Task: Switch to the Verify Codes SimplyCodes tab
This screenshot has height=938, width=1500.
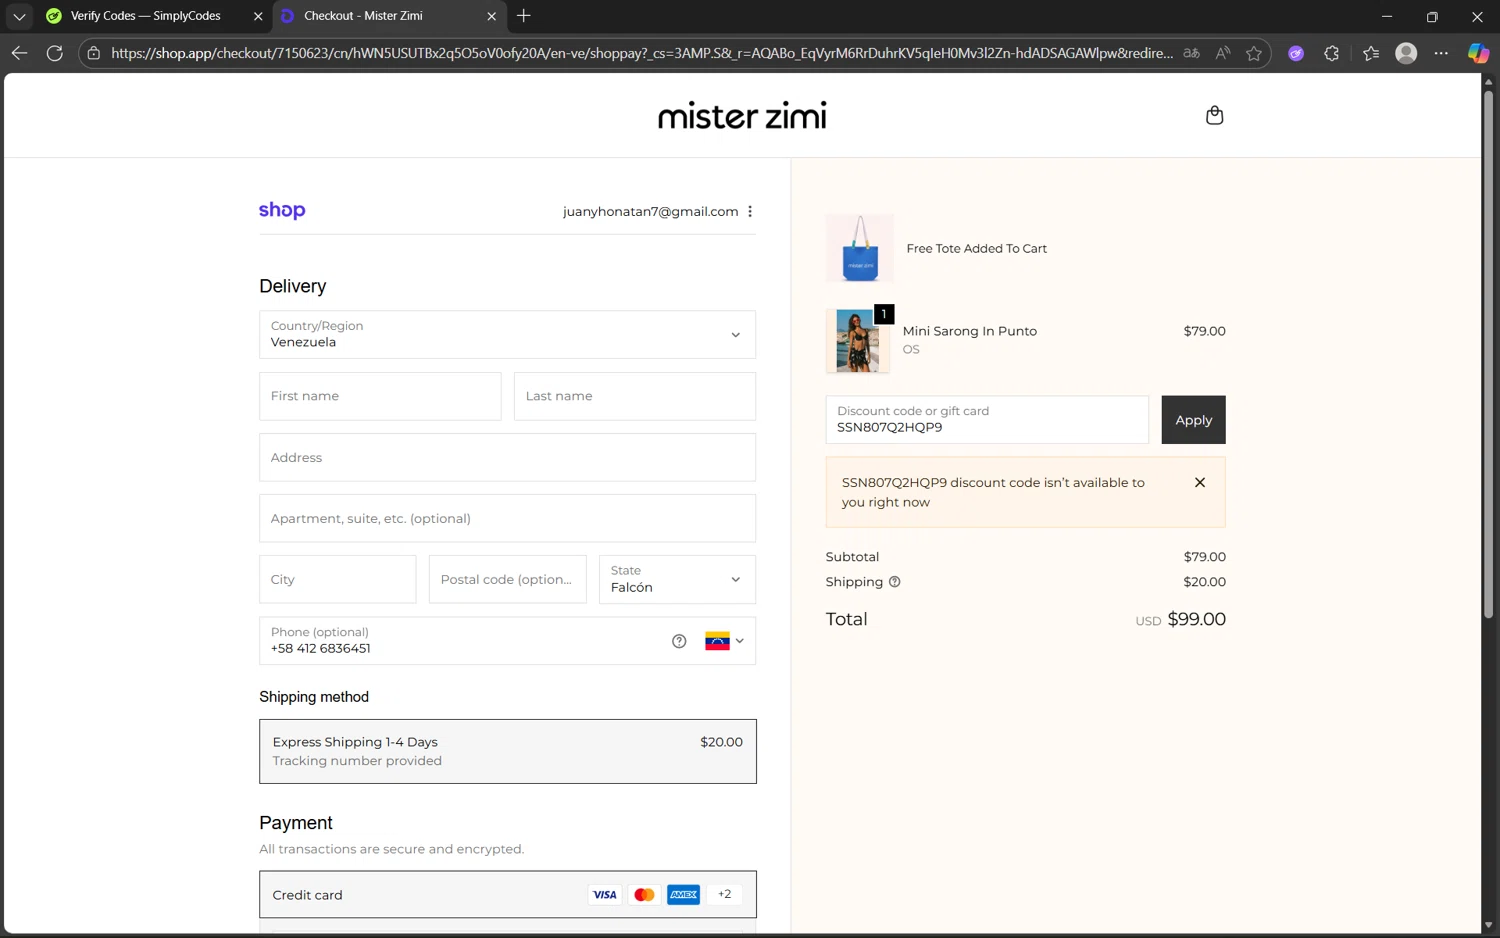Action: tap(146, 16)
